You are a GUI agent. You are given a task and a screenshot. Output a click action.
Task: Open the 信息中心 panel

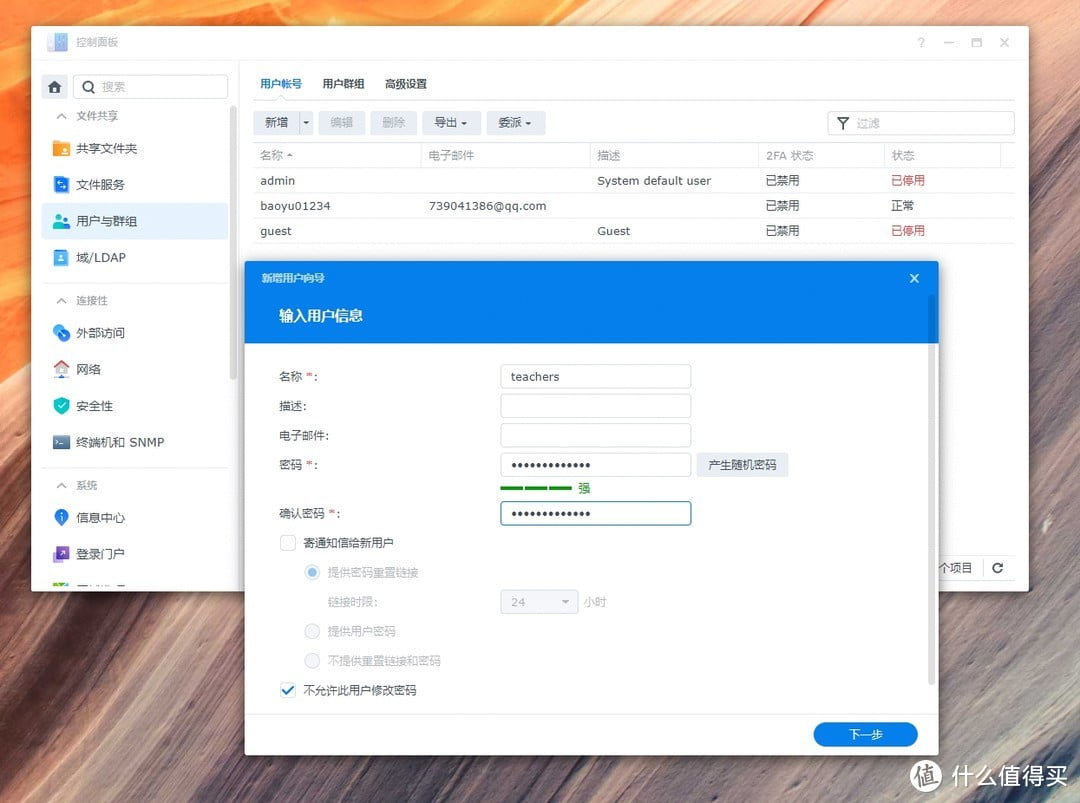(101, 517)
